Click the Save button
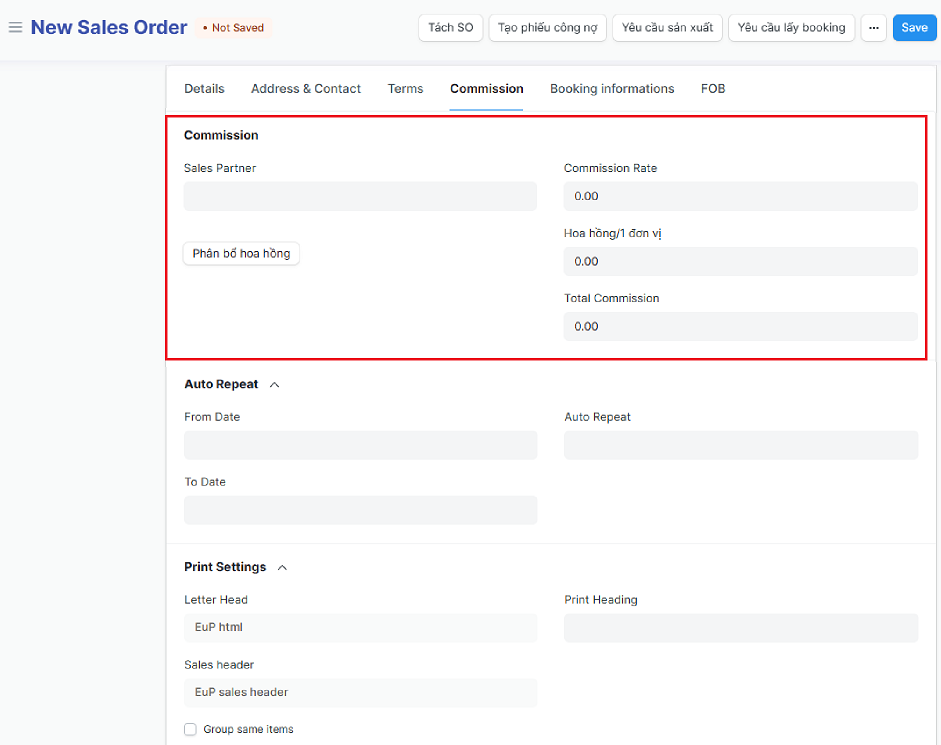 point(914,28)
